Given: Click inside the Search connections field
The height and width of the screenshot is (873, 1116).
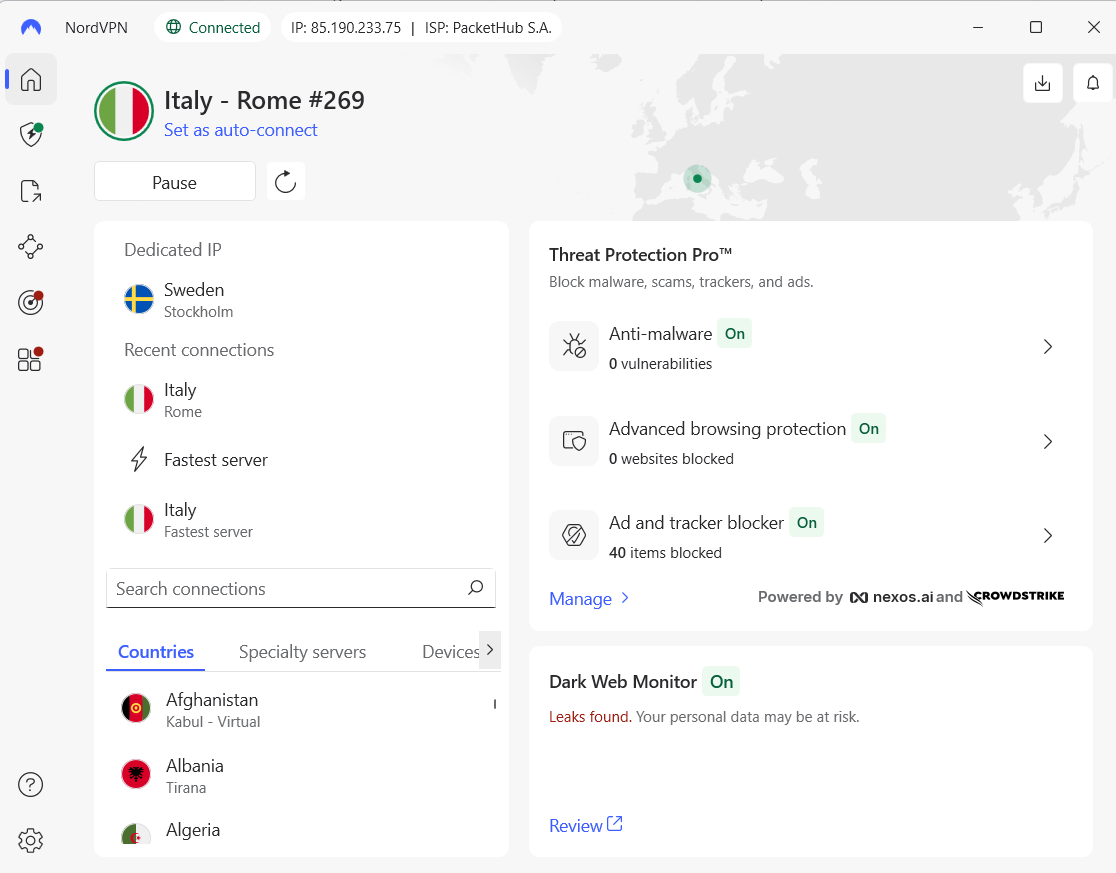Looking at the screenshot, I should pyautogui.click(x=280, y=588).
